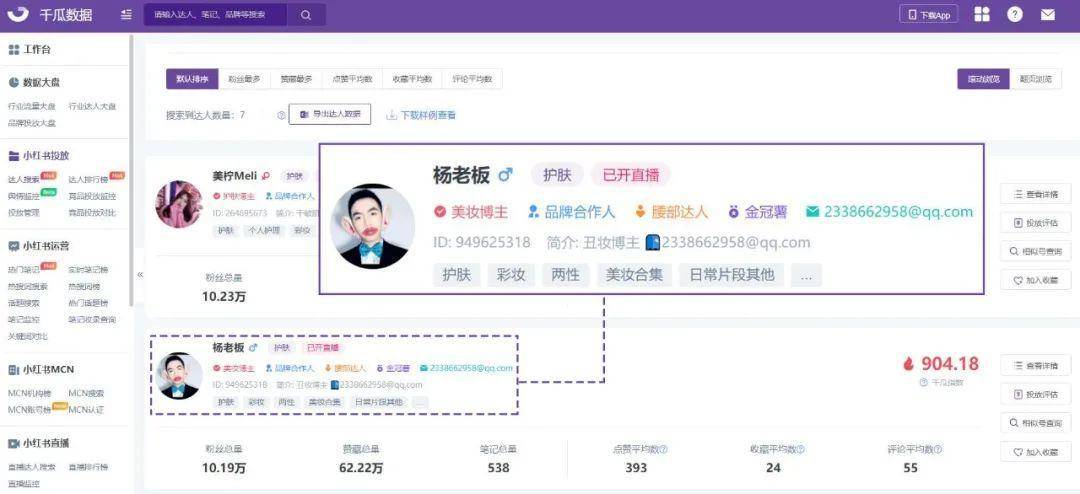Click the 千瓜数据 logo

pyautogui.click(x=55, y=15)
